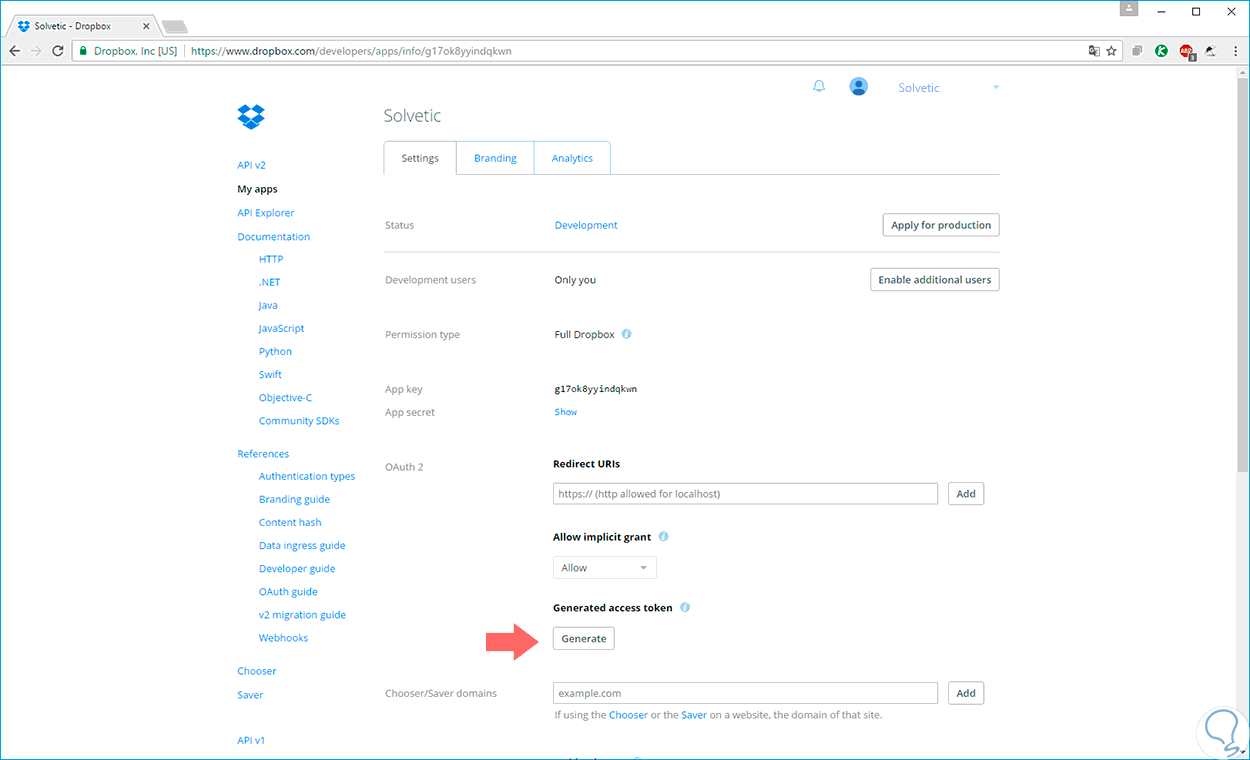Open the Adblock Plus extension icon
This screenshot has height=760, width=1250.
click(1186, 51)
